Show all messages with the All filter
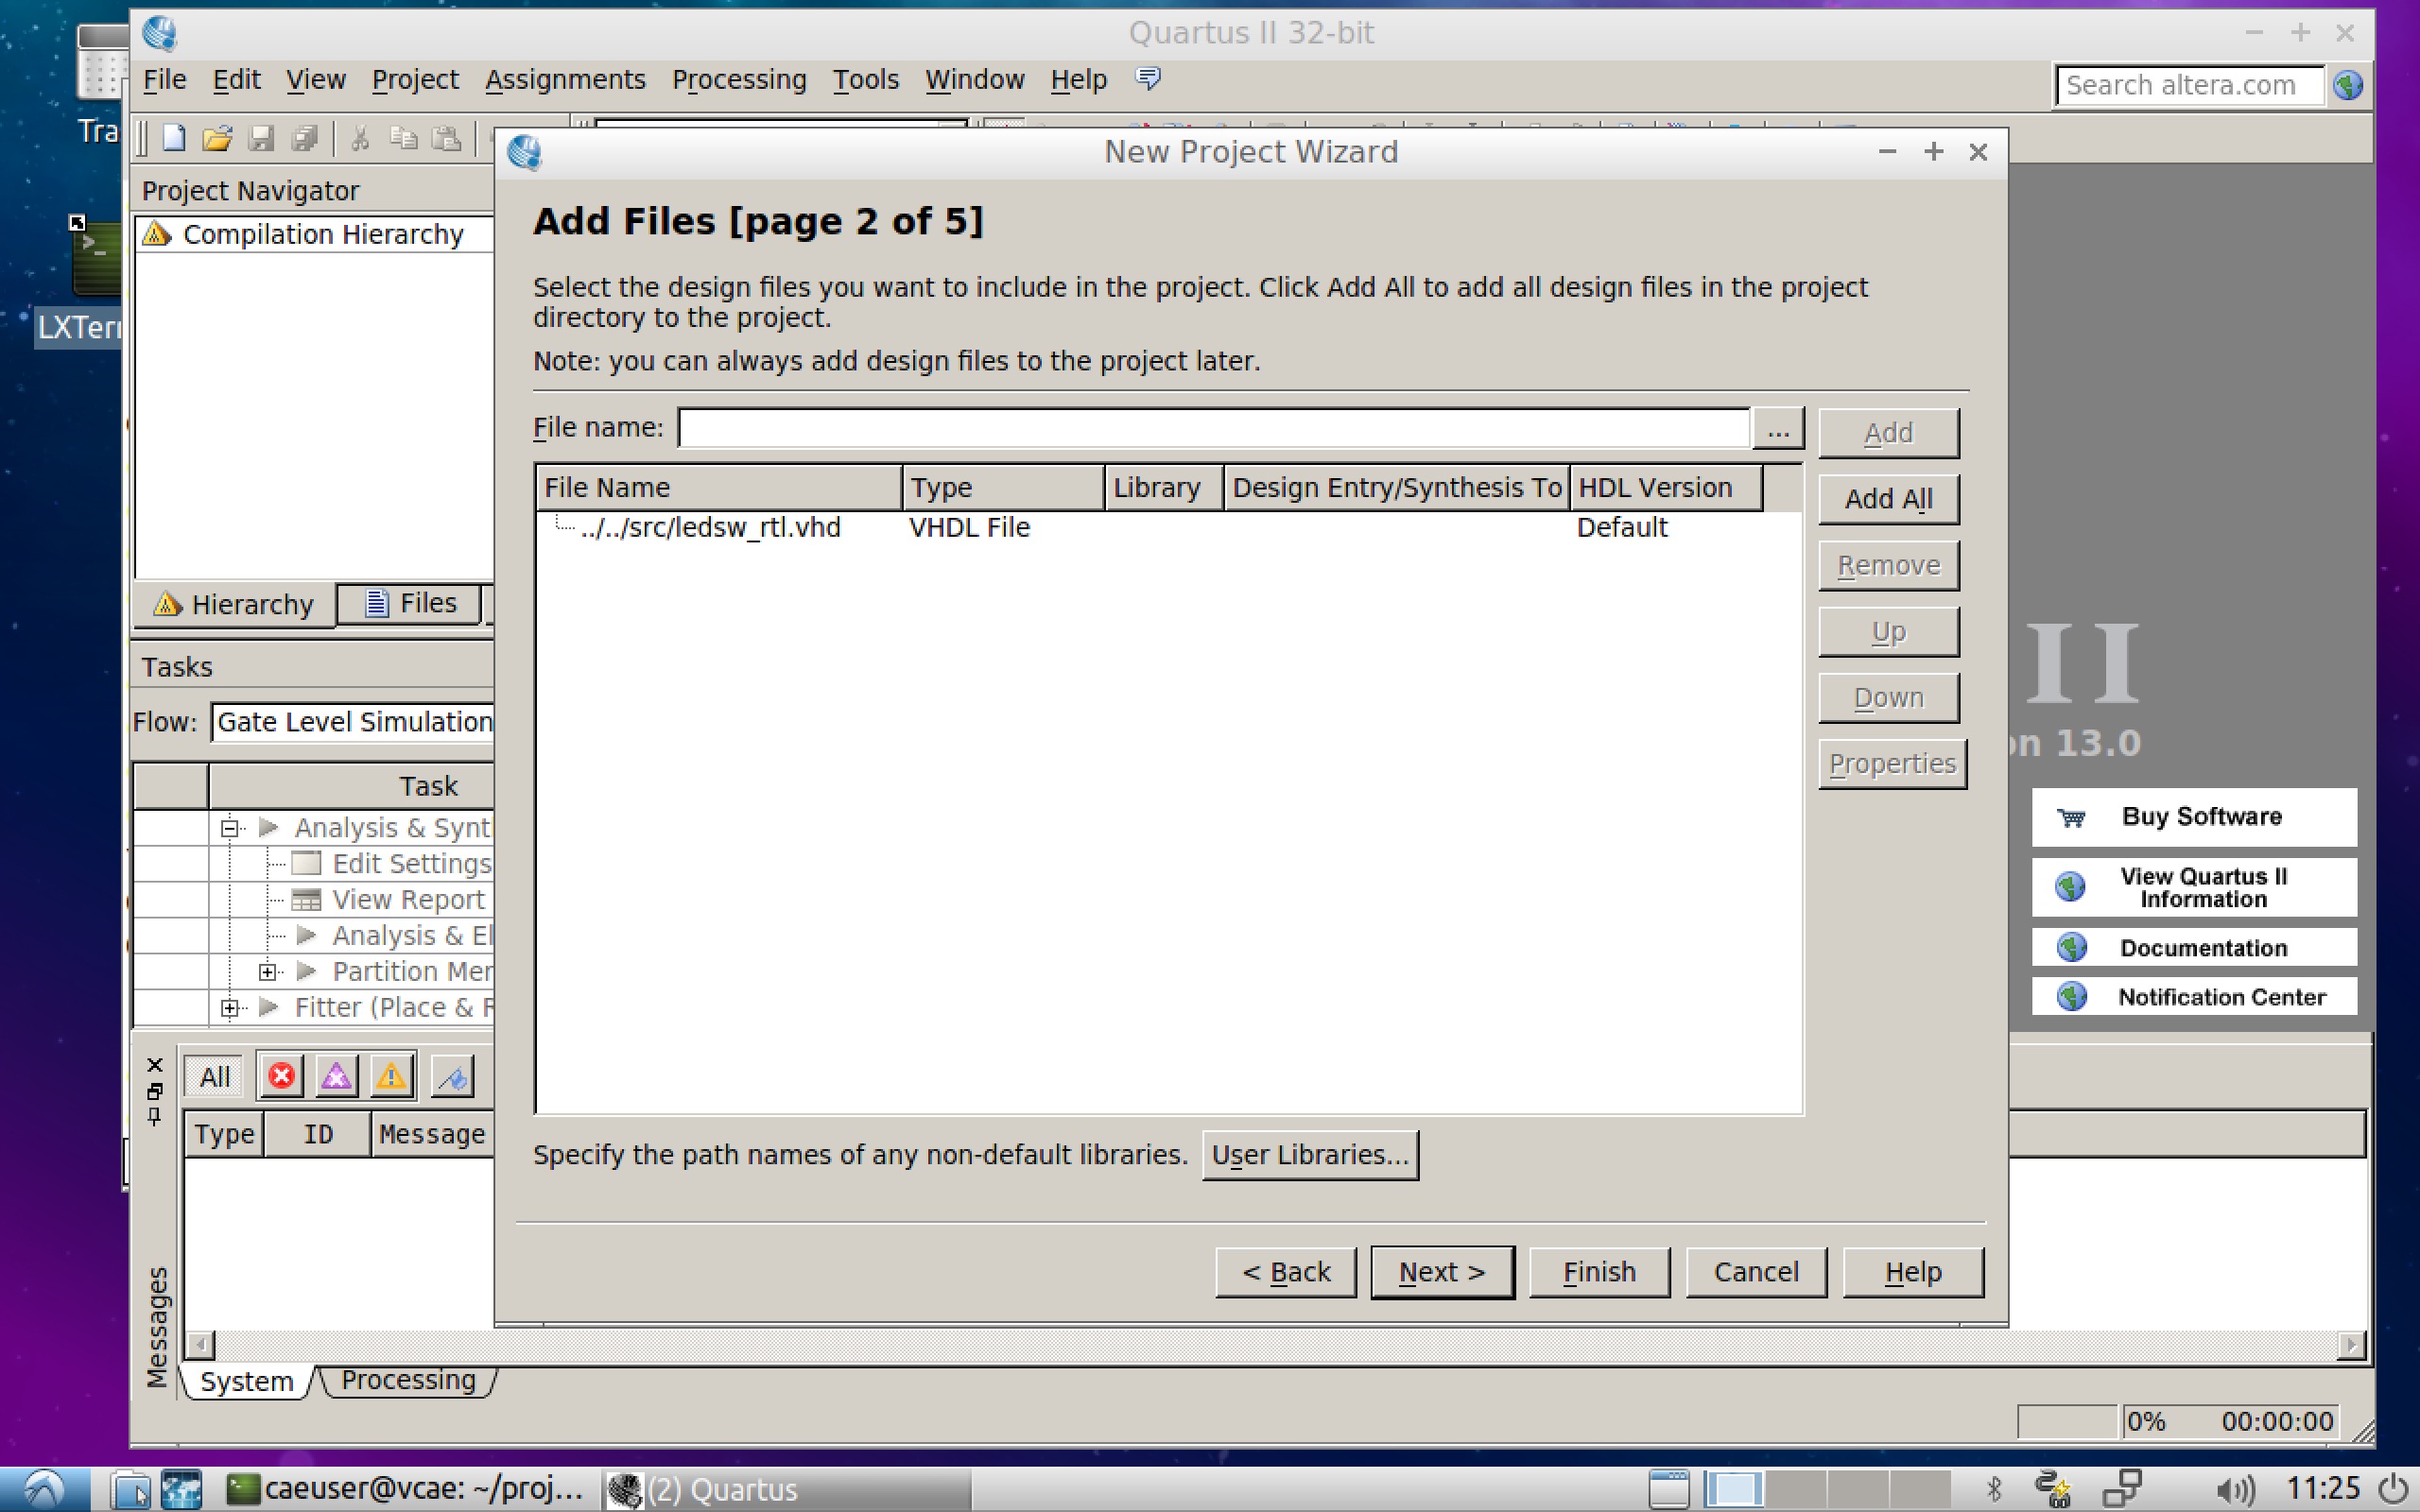 pos(214,1077)
